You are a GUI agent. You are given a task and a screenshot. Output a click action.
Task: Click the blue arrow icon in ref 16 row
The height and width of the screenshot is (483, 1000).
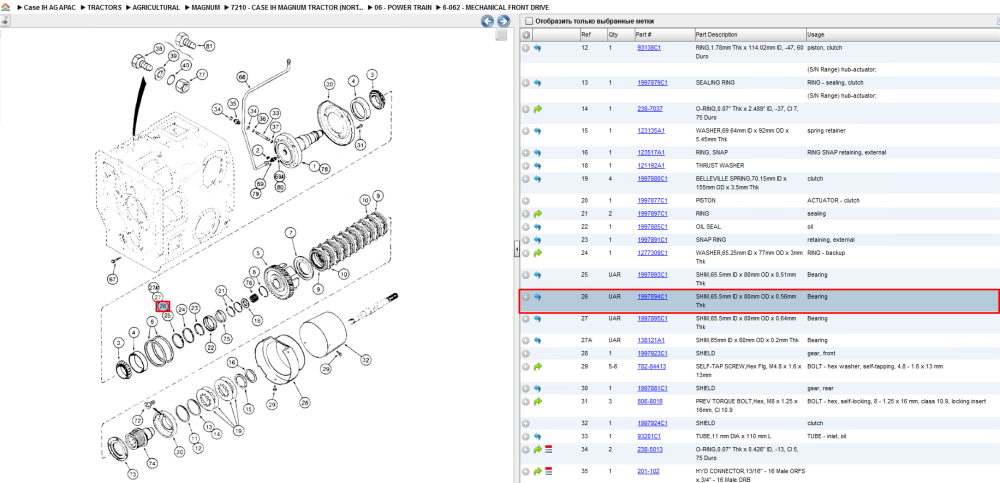537,152
